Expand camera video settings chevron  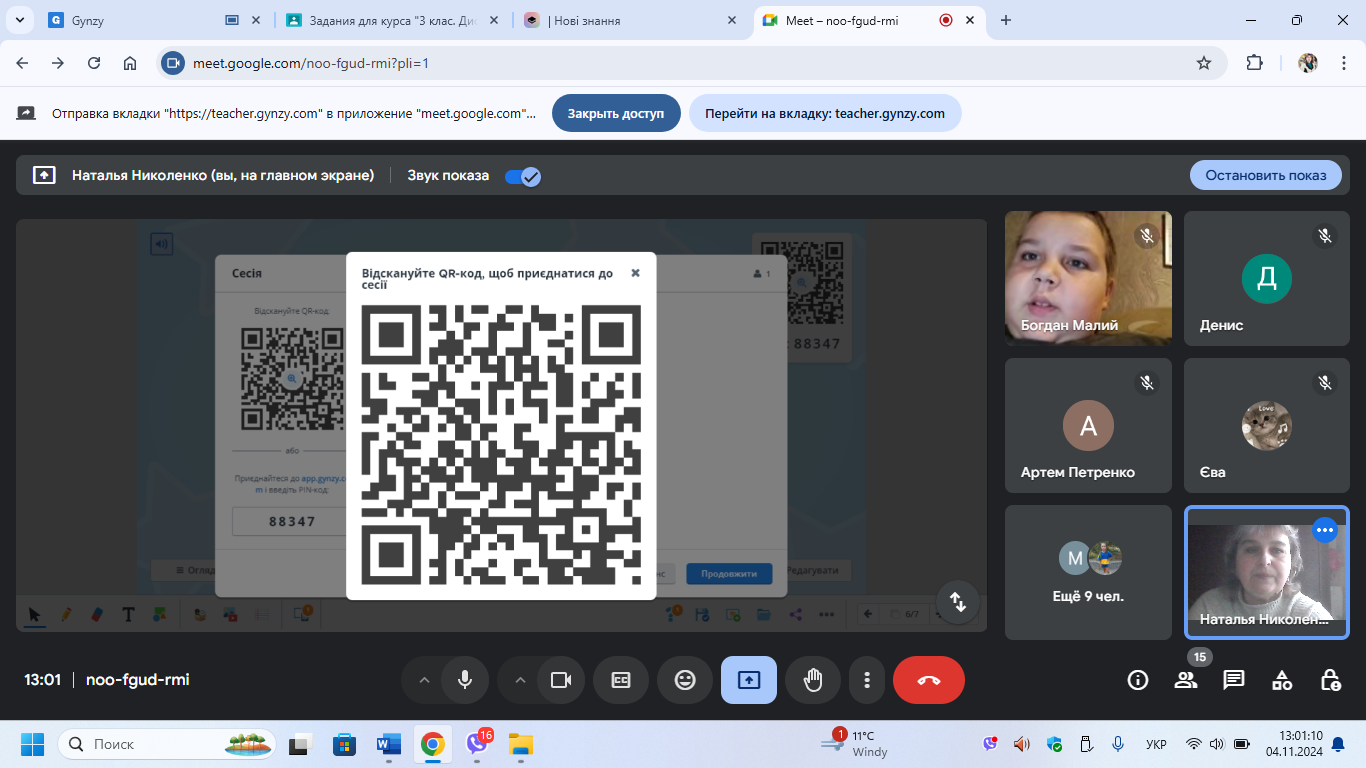point(520,680)
